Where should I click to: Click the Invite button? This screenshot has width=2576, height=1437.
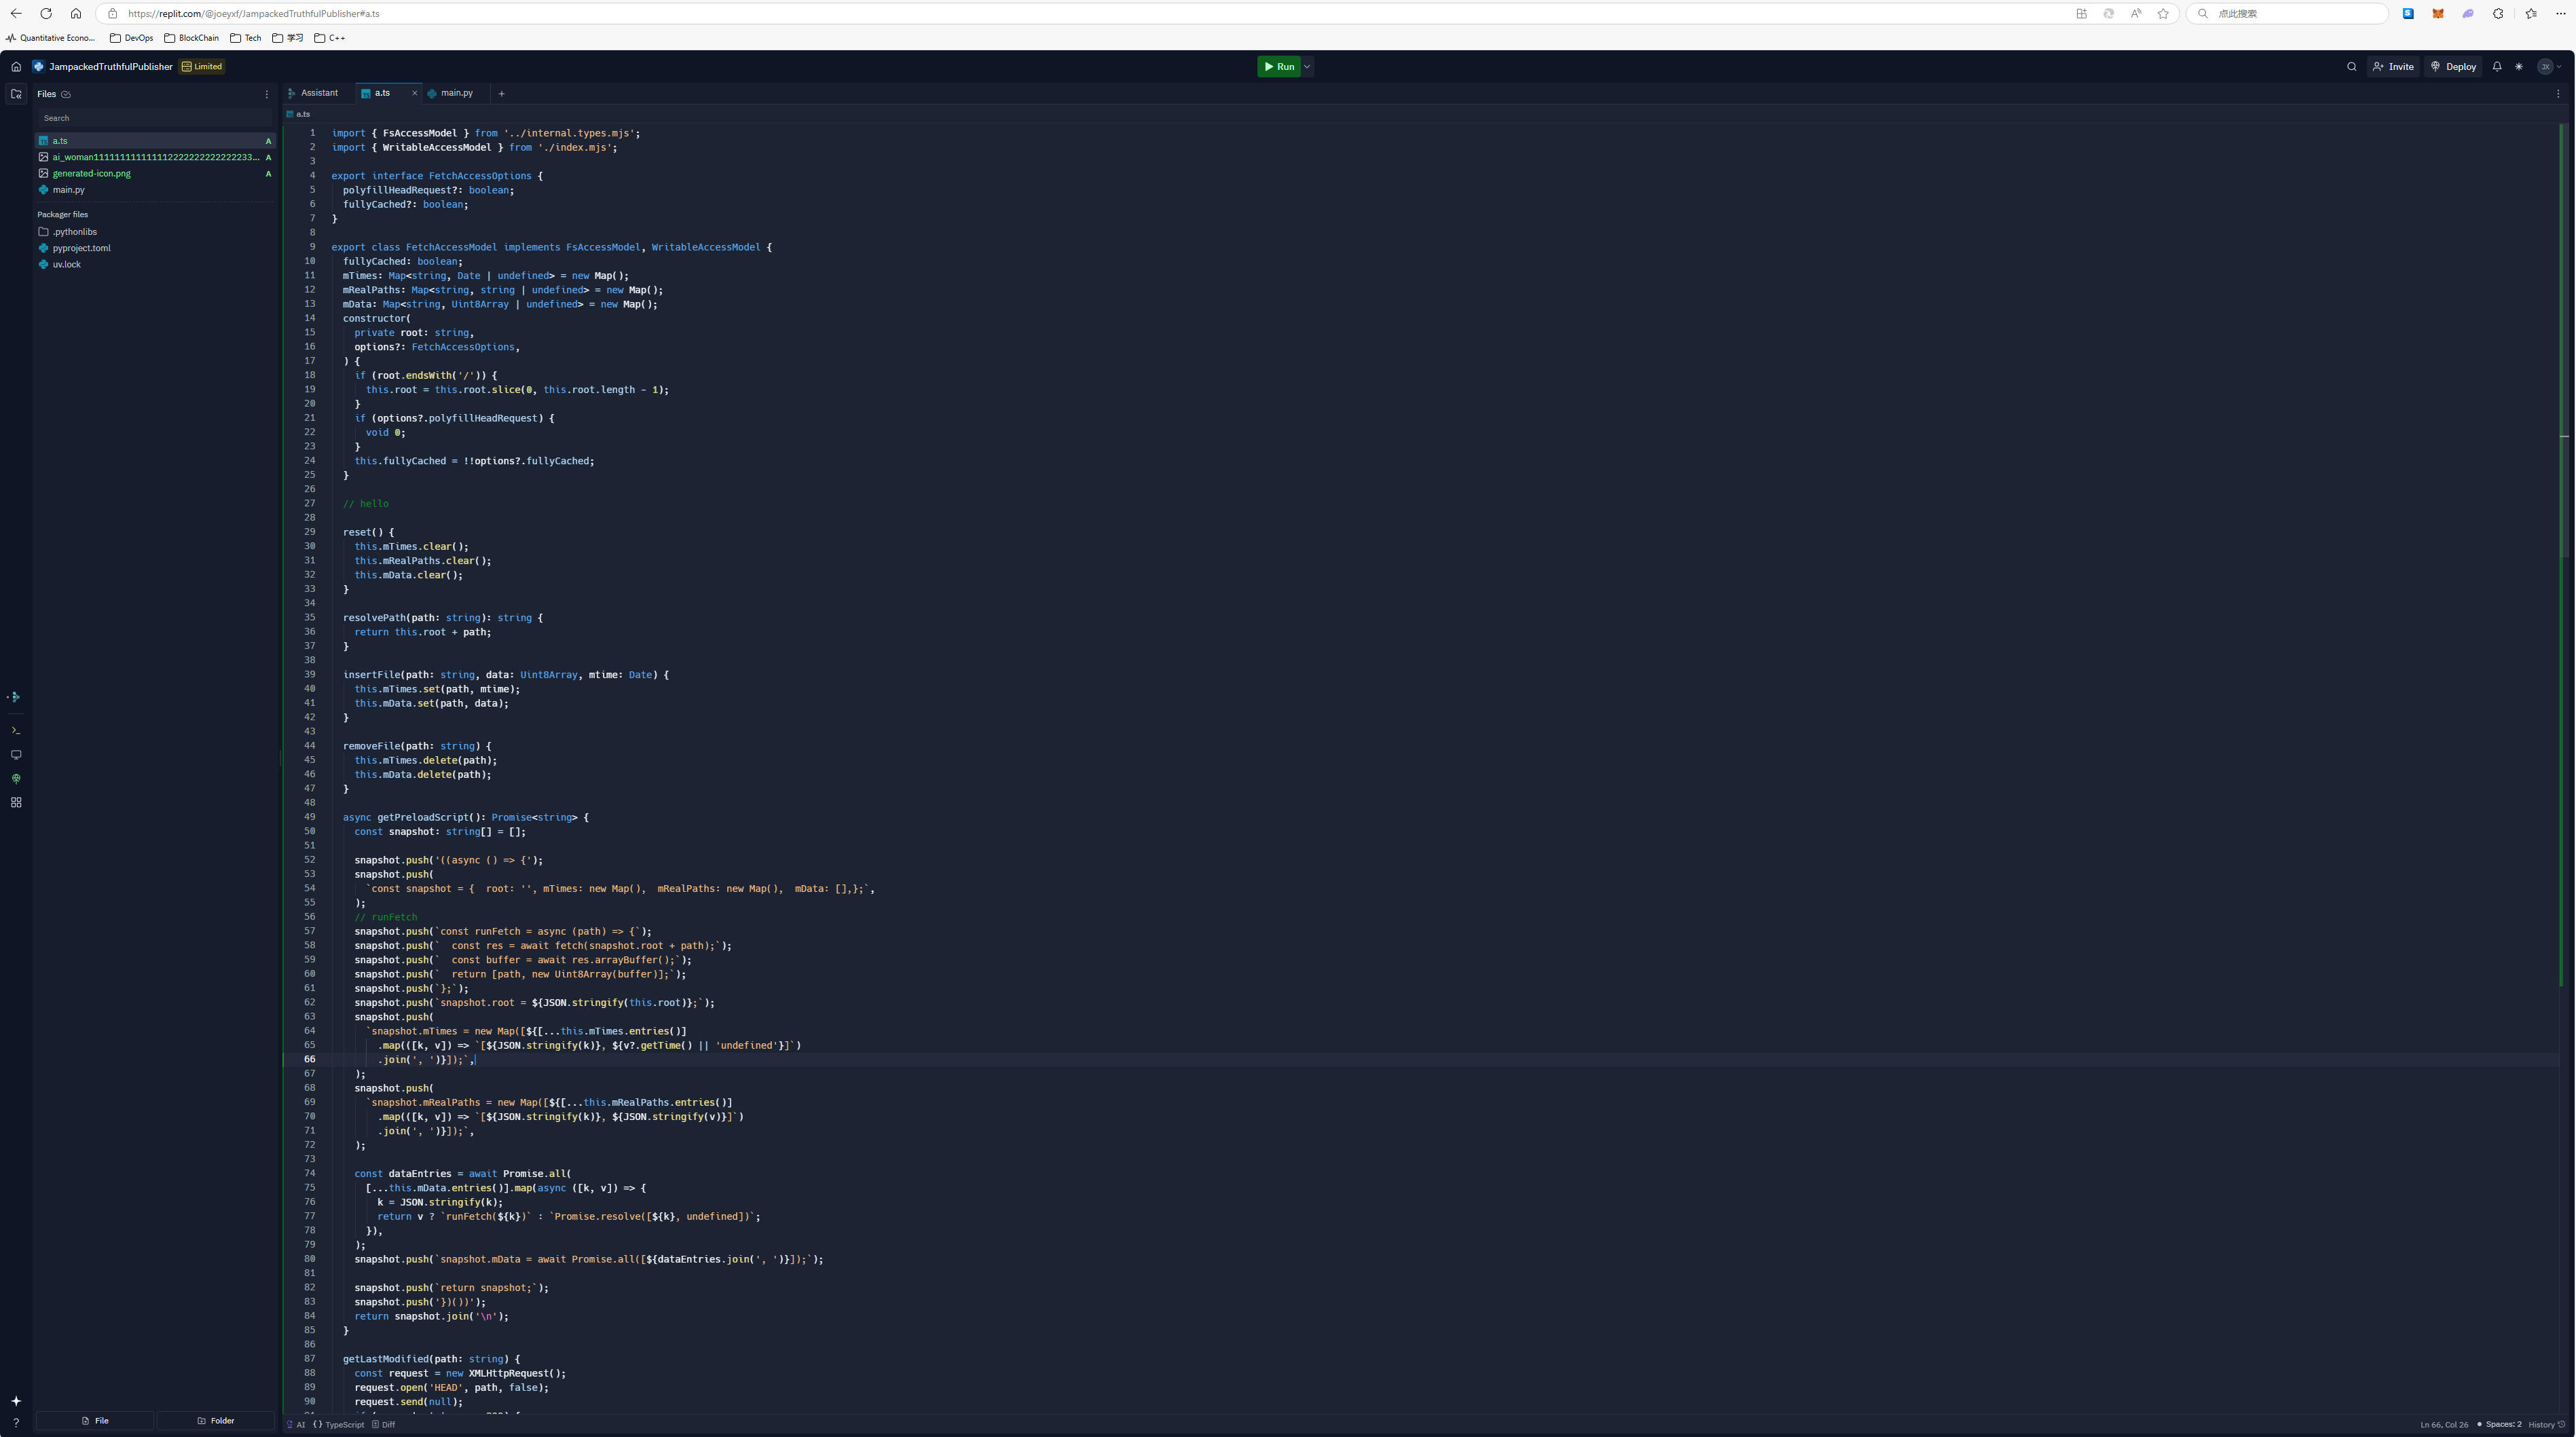[2393, 67]
